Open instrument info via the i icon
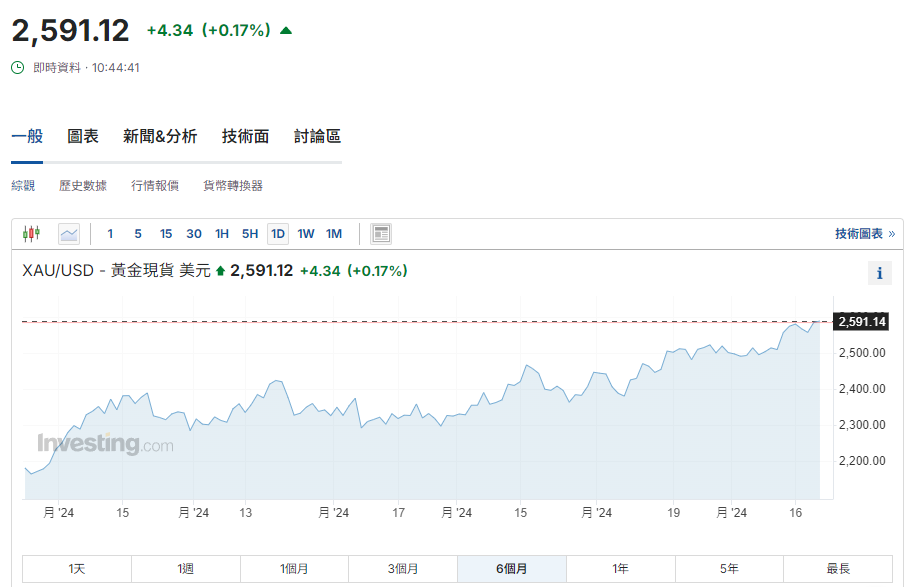Viewport: 913px width, 587px height. pyautogui.click(x=879, y=272)
